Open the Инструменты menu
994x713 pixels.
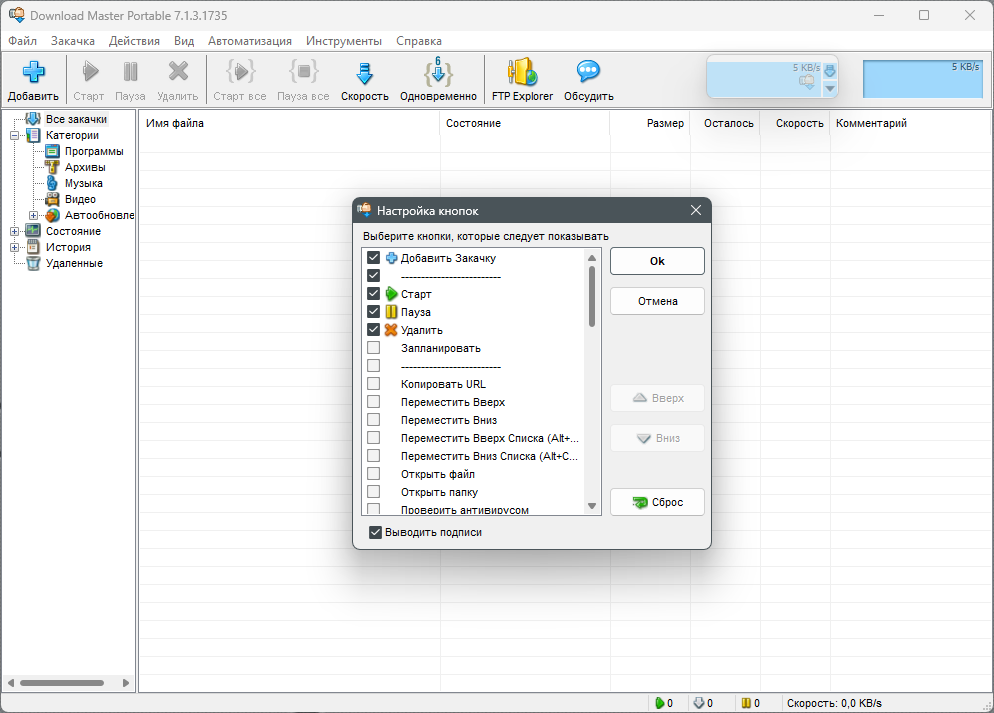(344, 41)
